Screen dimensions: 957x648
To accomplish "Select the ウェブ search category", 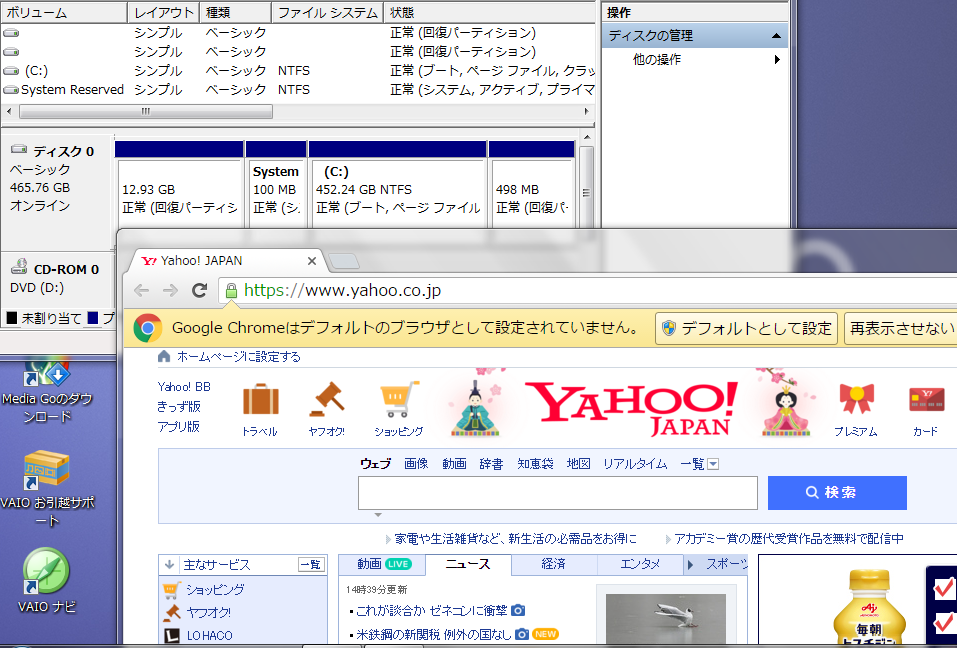I will (x=375, y=464).
